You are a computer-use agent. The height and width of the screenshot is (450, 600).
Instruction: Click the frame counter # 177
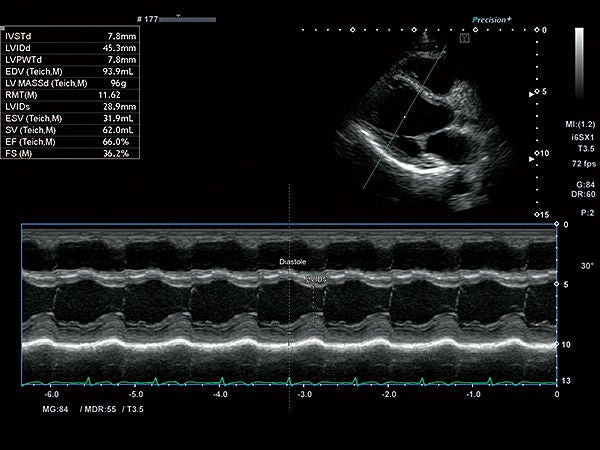[x=147, y=19]
